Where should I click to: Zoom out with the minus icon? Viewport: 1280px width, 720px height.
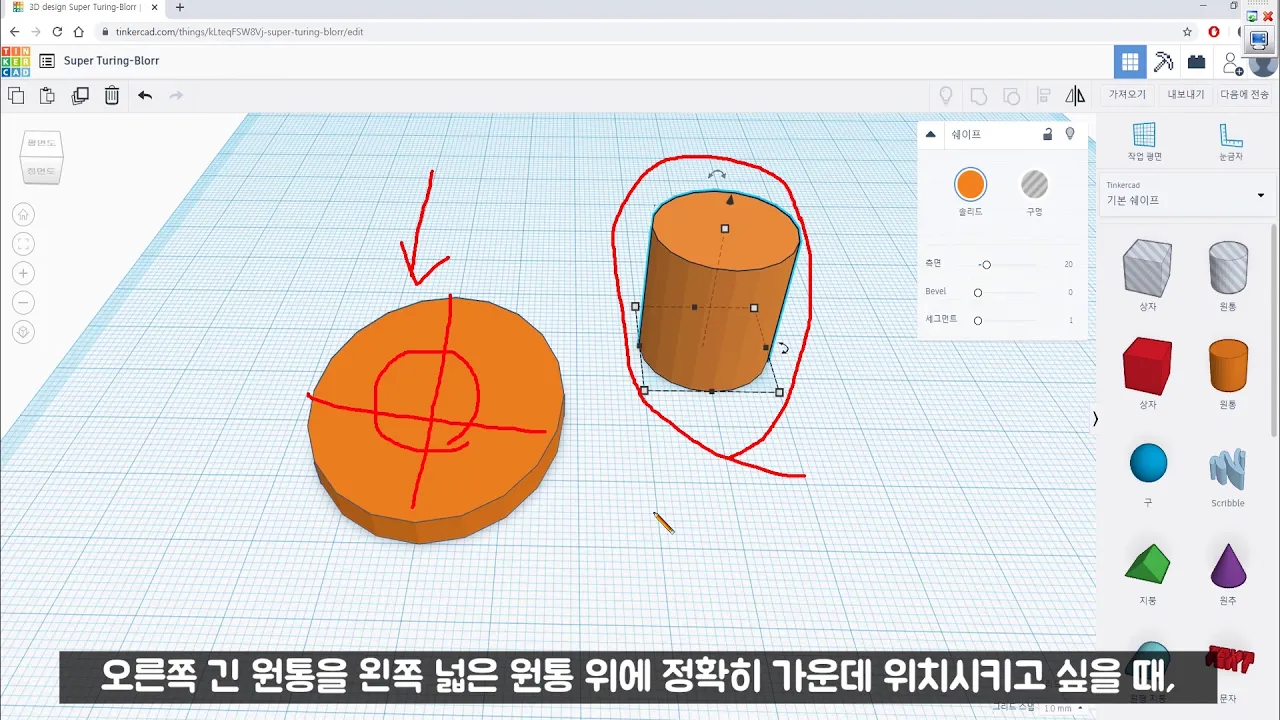24,302
